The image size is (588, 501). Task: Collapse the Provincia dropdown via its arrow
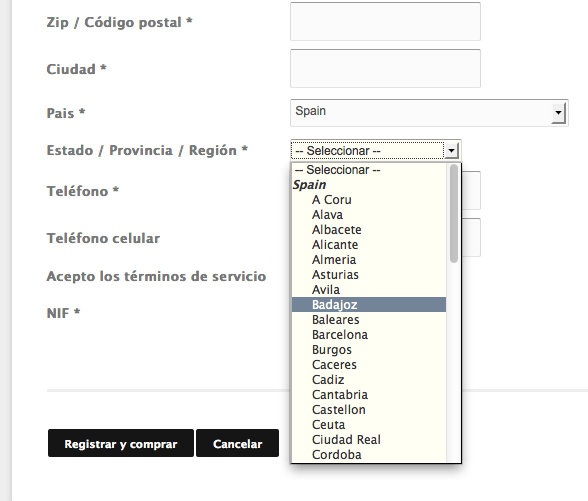point(451,151)
